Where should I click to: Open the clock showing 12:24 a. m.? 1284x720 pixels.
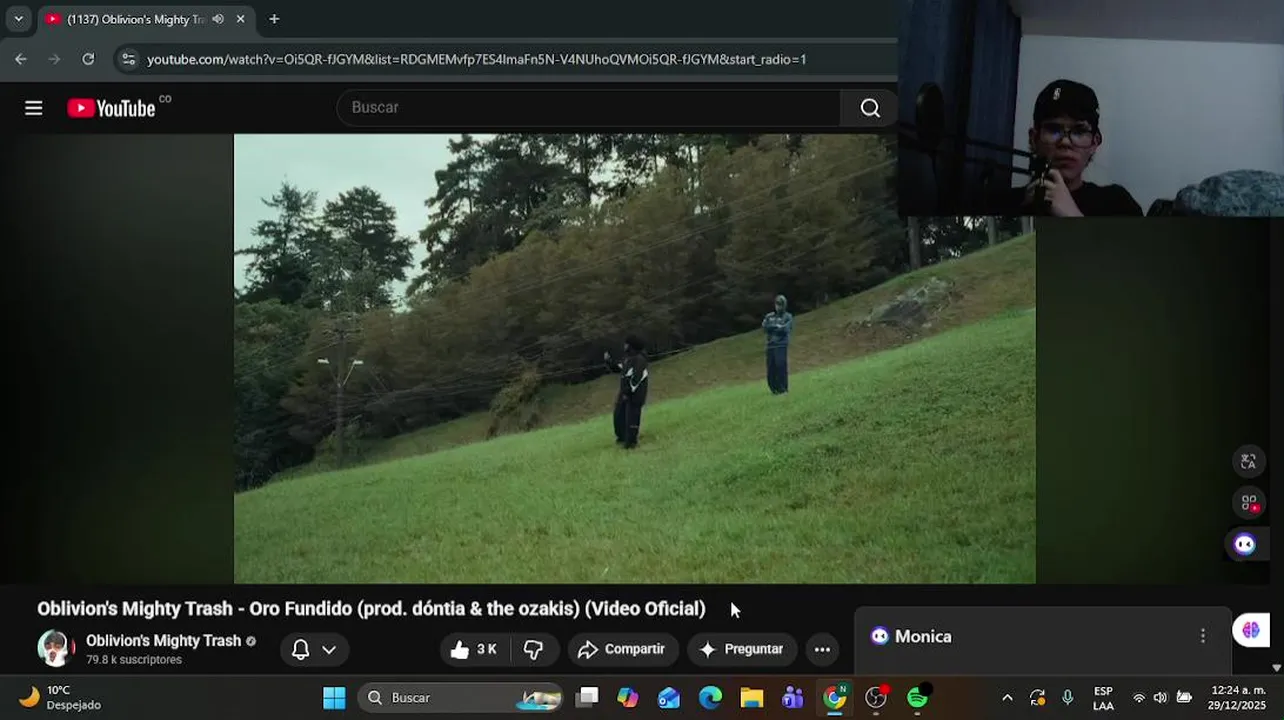pyautogui.click(x=1238, y=698)
